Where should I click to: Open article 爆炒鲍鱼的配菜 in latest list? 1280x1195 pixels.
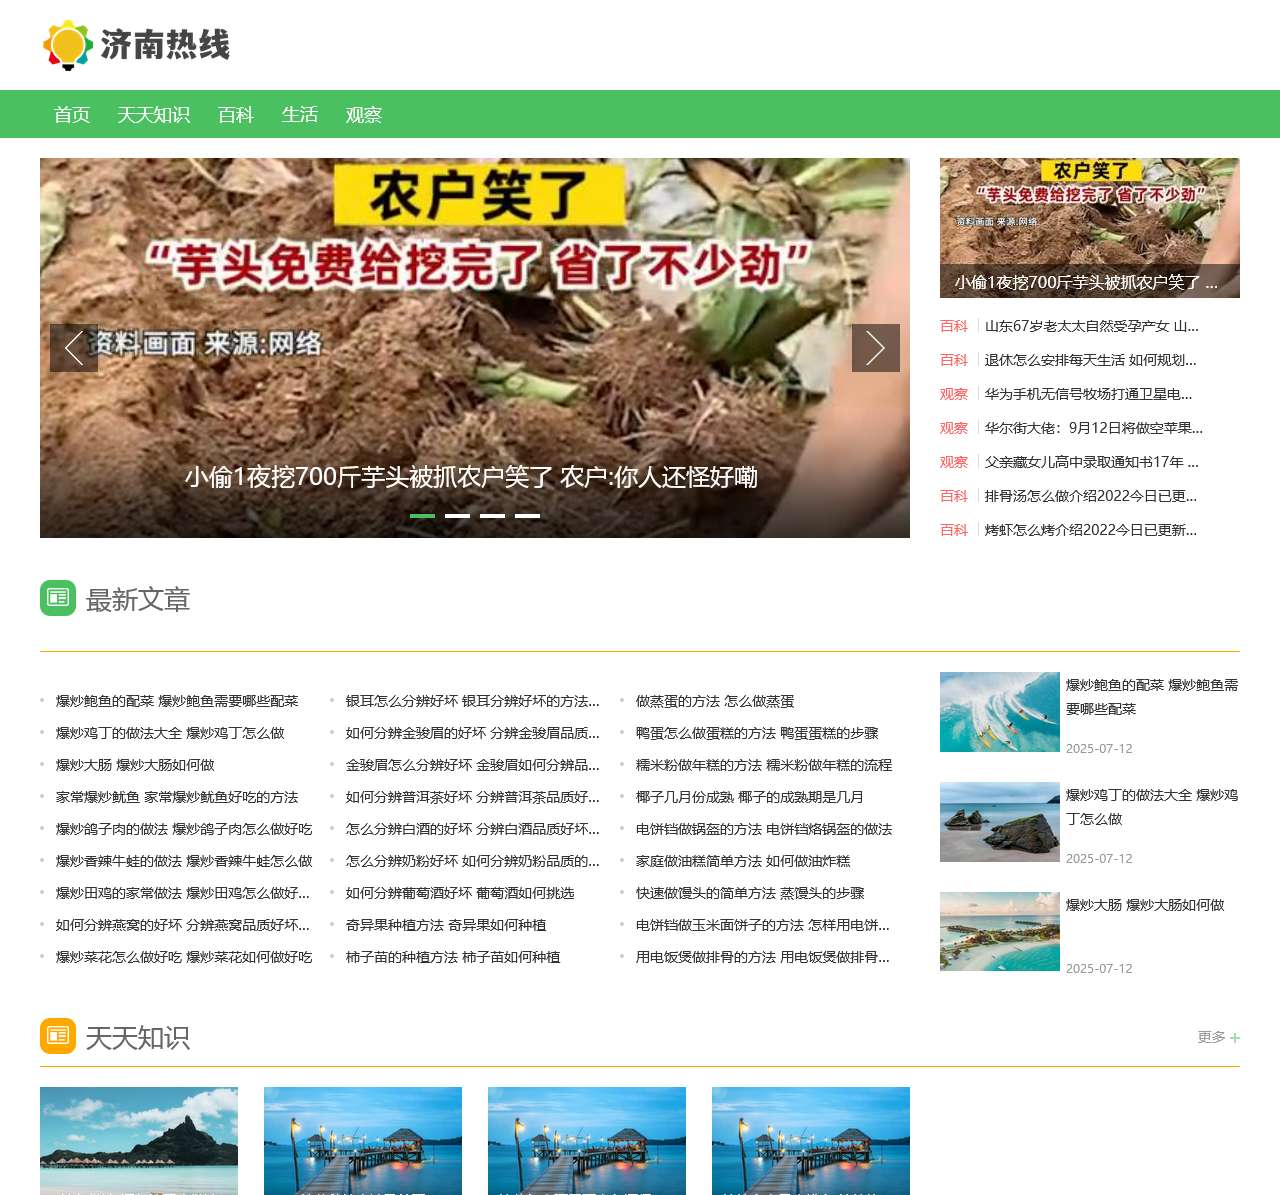(x=177, y=702)
